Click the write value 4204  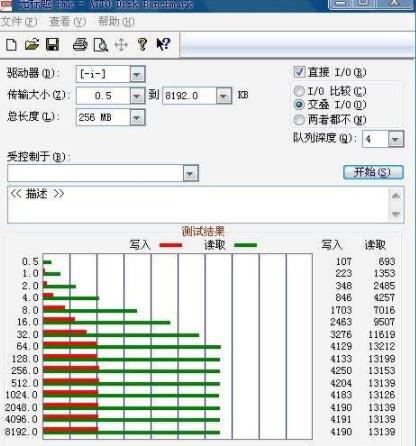[341, 383]
